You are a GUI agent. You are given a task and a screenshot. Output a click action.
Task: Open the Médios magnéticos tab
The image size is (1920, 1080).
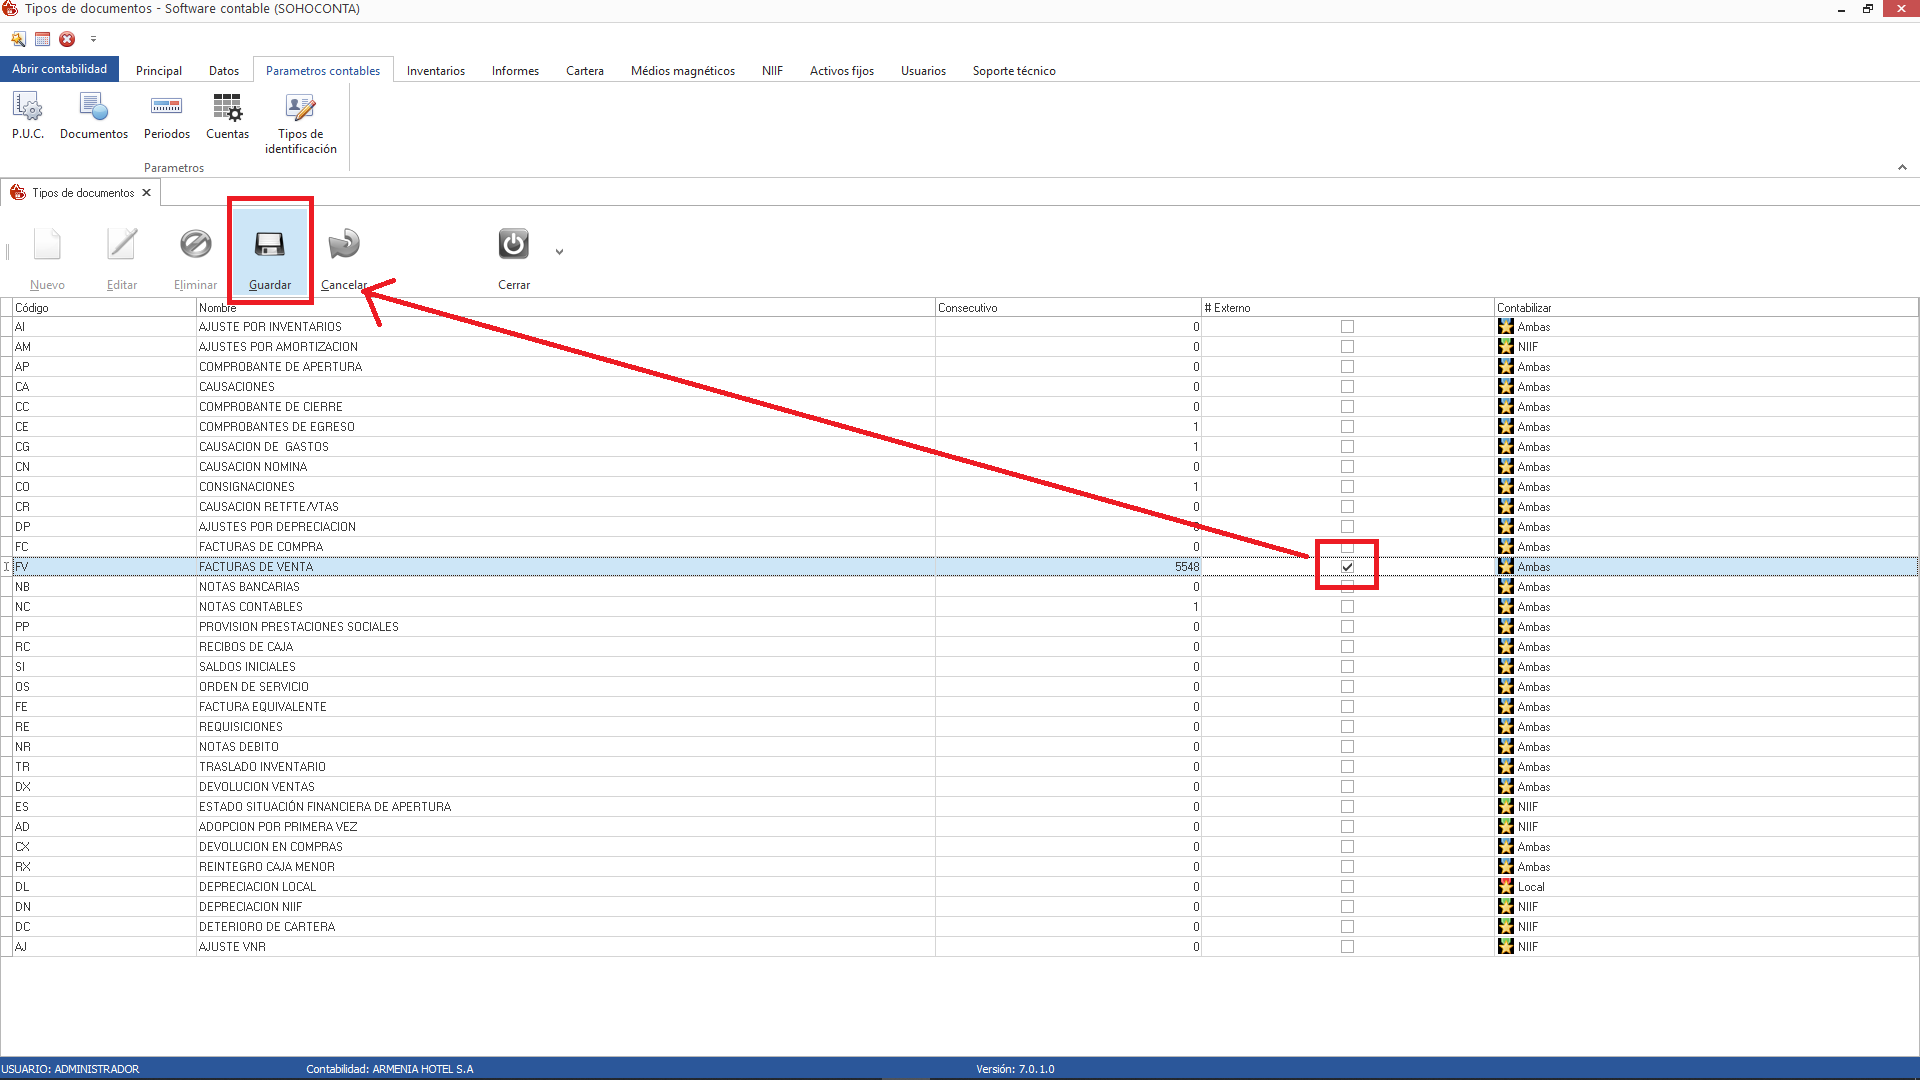coord(682,71)
